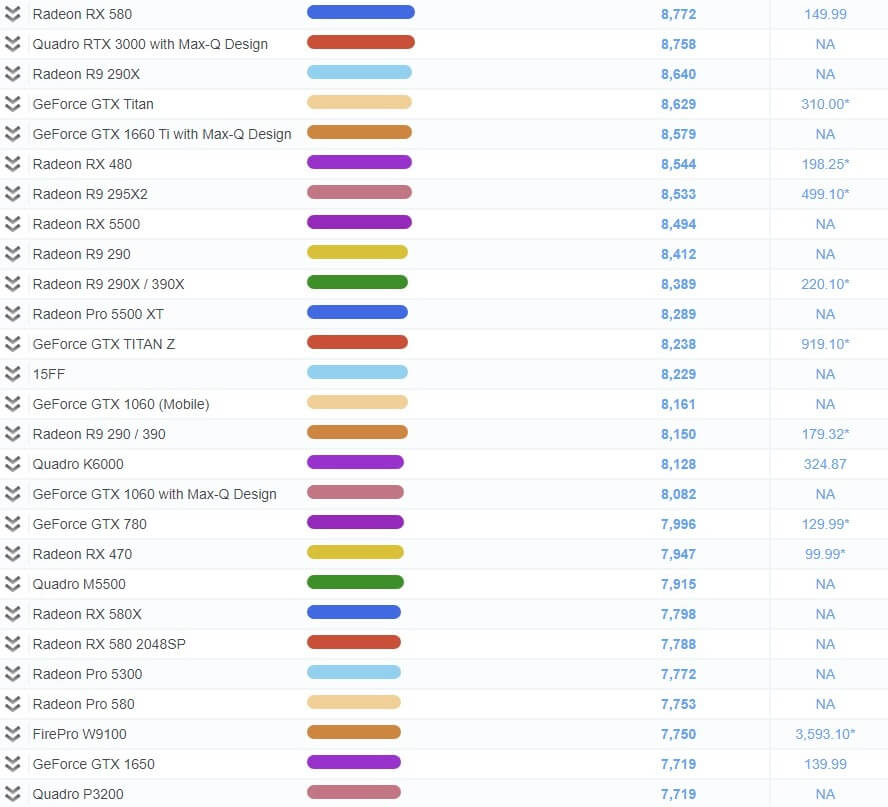Click score 8,629 for GeForce GTX Titan
Viewport: 888px width, 807px height.
pyautogui.click(x=678, y=104)
